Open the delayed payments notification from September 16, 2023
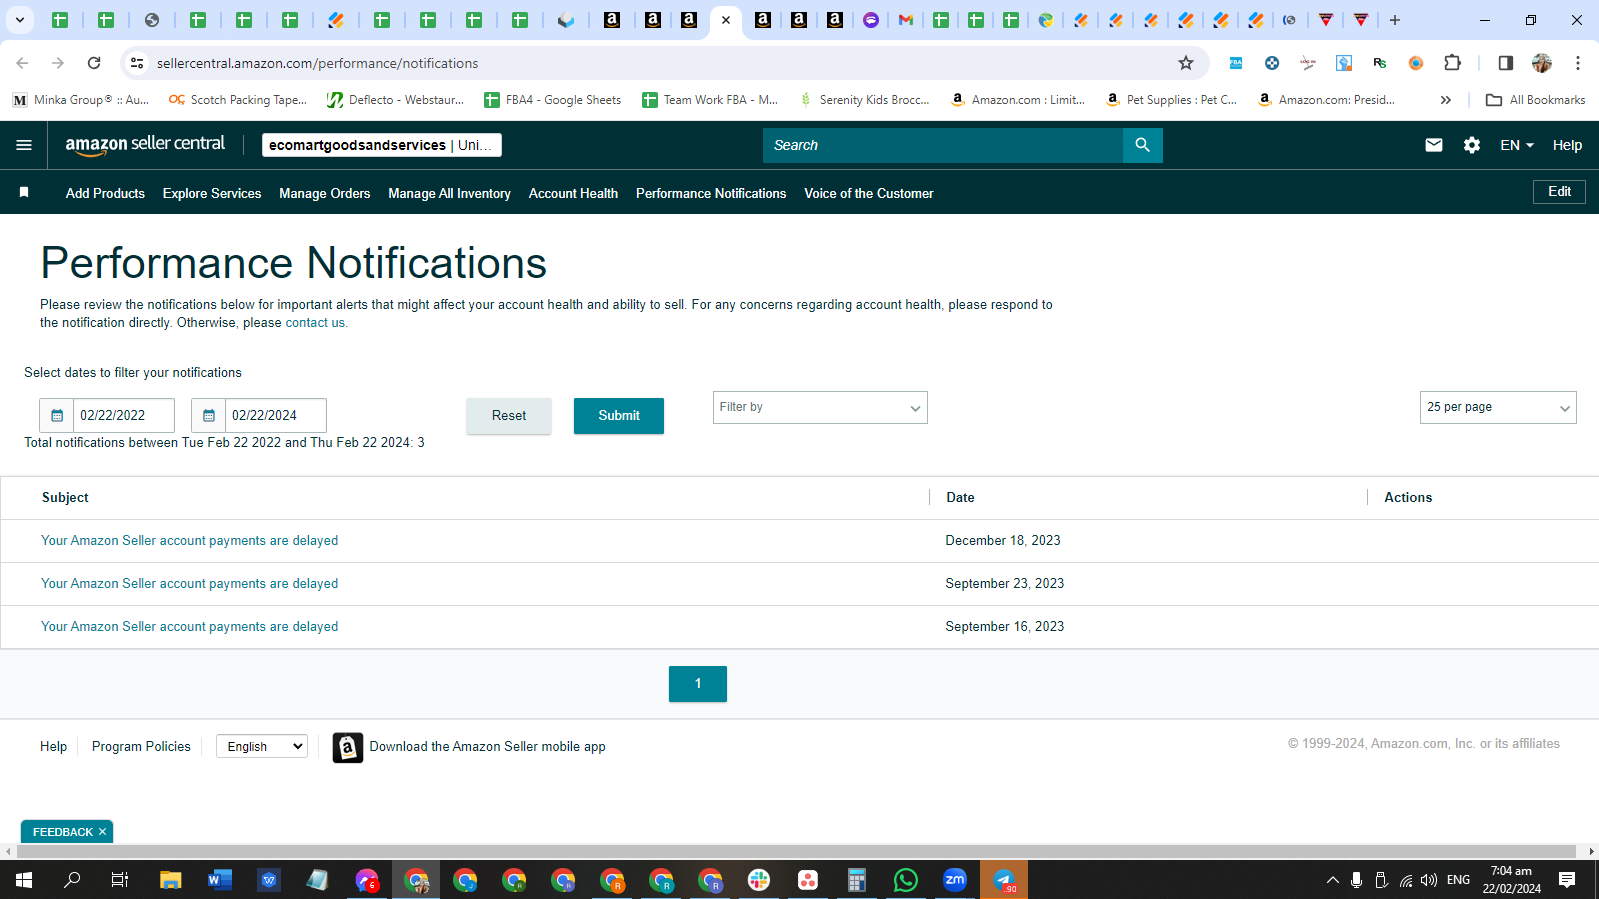Screen dimensions: 1599x899 coord(190,627)
